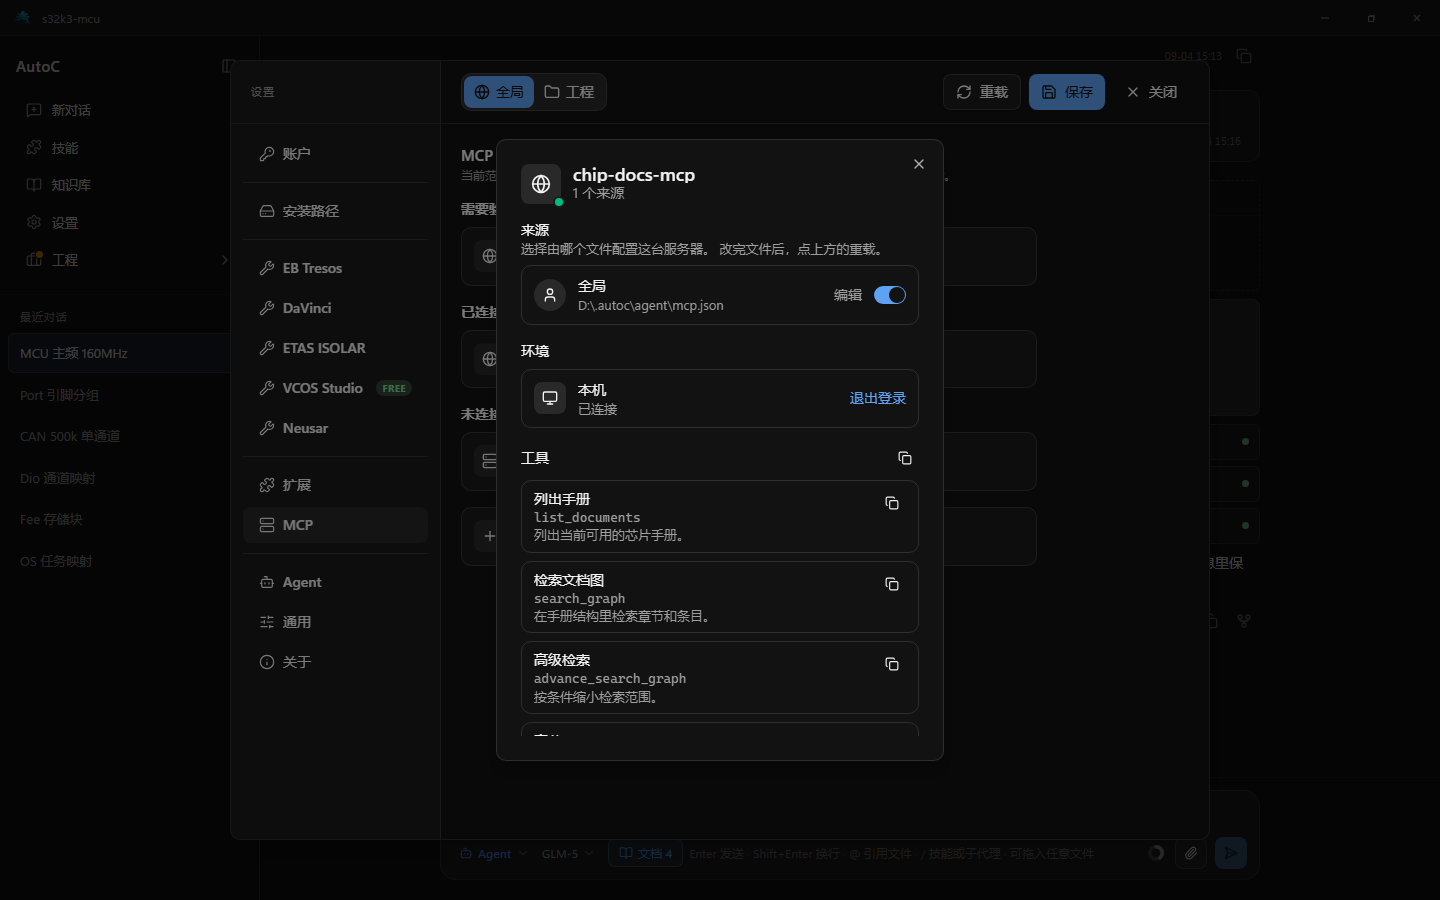Open the GLM-5 model dropdown
This screenshot has height=900, width=1440.
[x=567, y=854]
